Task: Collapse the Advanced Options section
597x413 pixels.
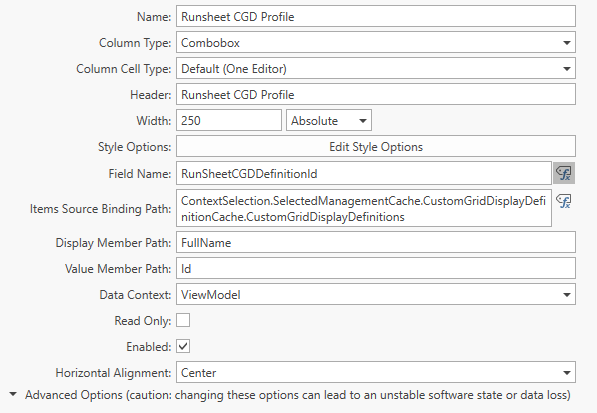Action: 13,394
